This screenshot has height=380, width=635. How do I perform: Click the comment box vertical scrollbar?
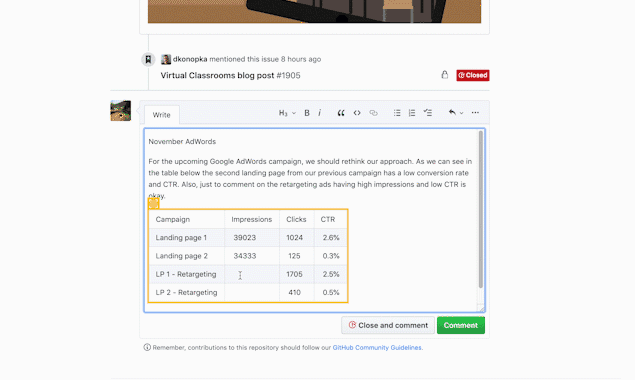tap(481, 209)
